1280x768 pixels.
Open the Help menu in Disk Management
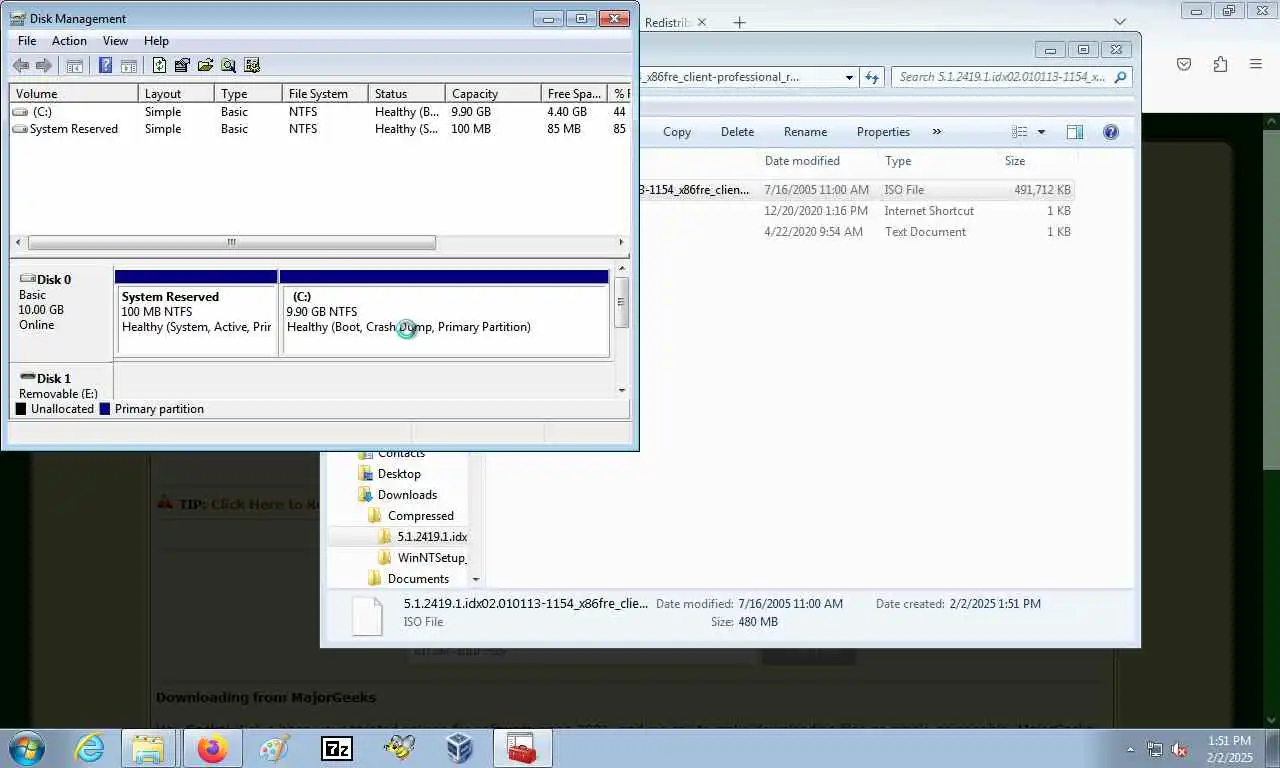point(156,41)
